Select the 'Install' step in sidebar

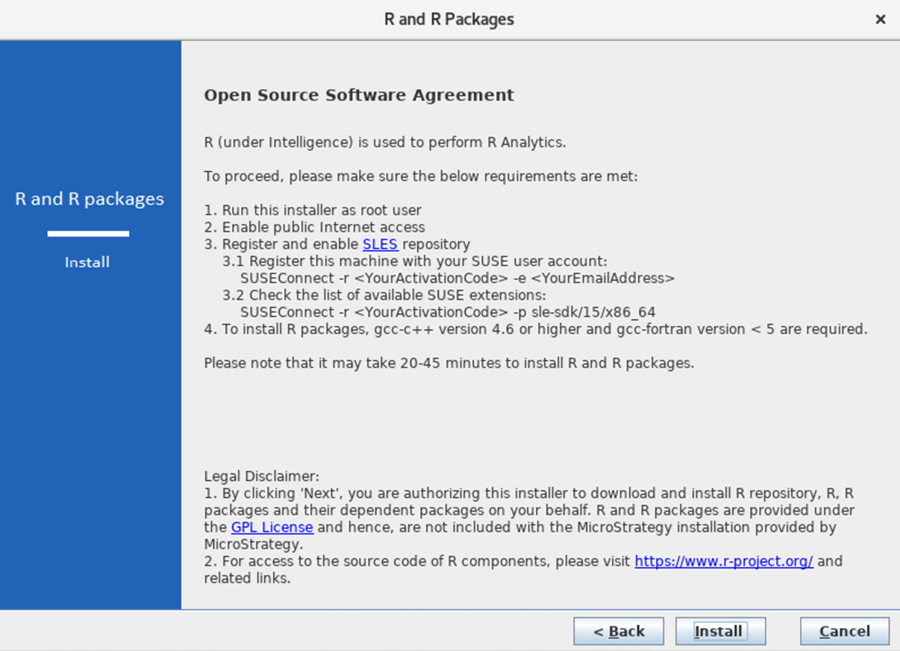click(x=87, y=262)
